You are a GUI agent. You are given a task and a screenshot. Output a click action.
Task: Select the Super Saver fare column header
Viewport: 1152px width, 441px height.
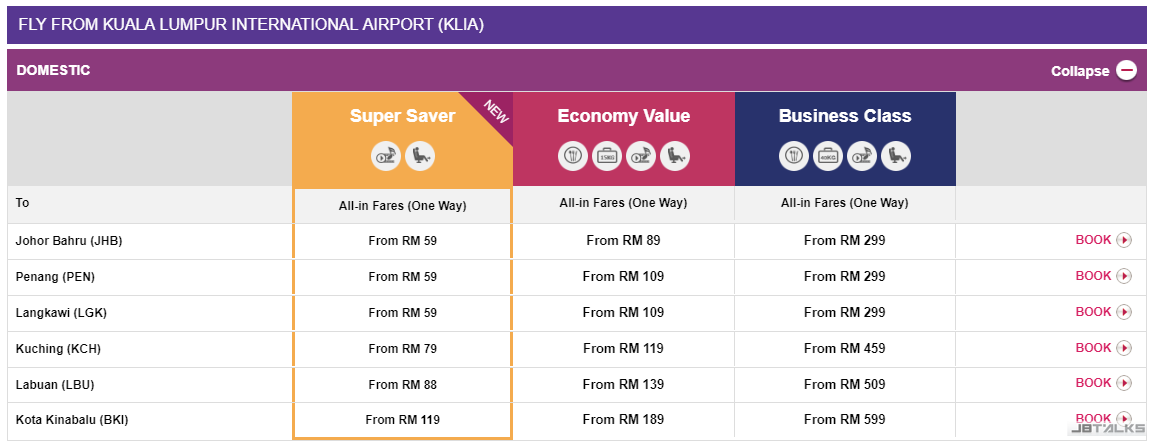[402, 116]
